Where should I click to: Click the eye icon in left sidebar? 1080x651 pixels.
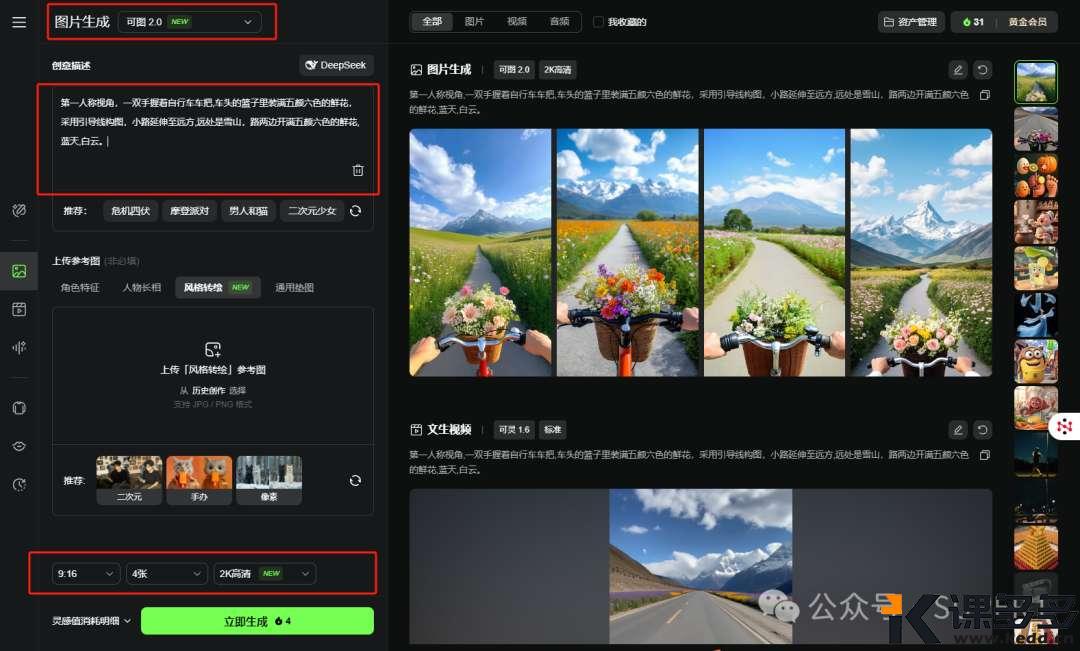[x=18, y=446]
